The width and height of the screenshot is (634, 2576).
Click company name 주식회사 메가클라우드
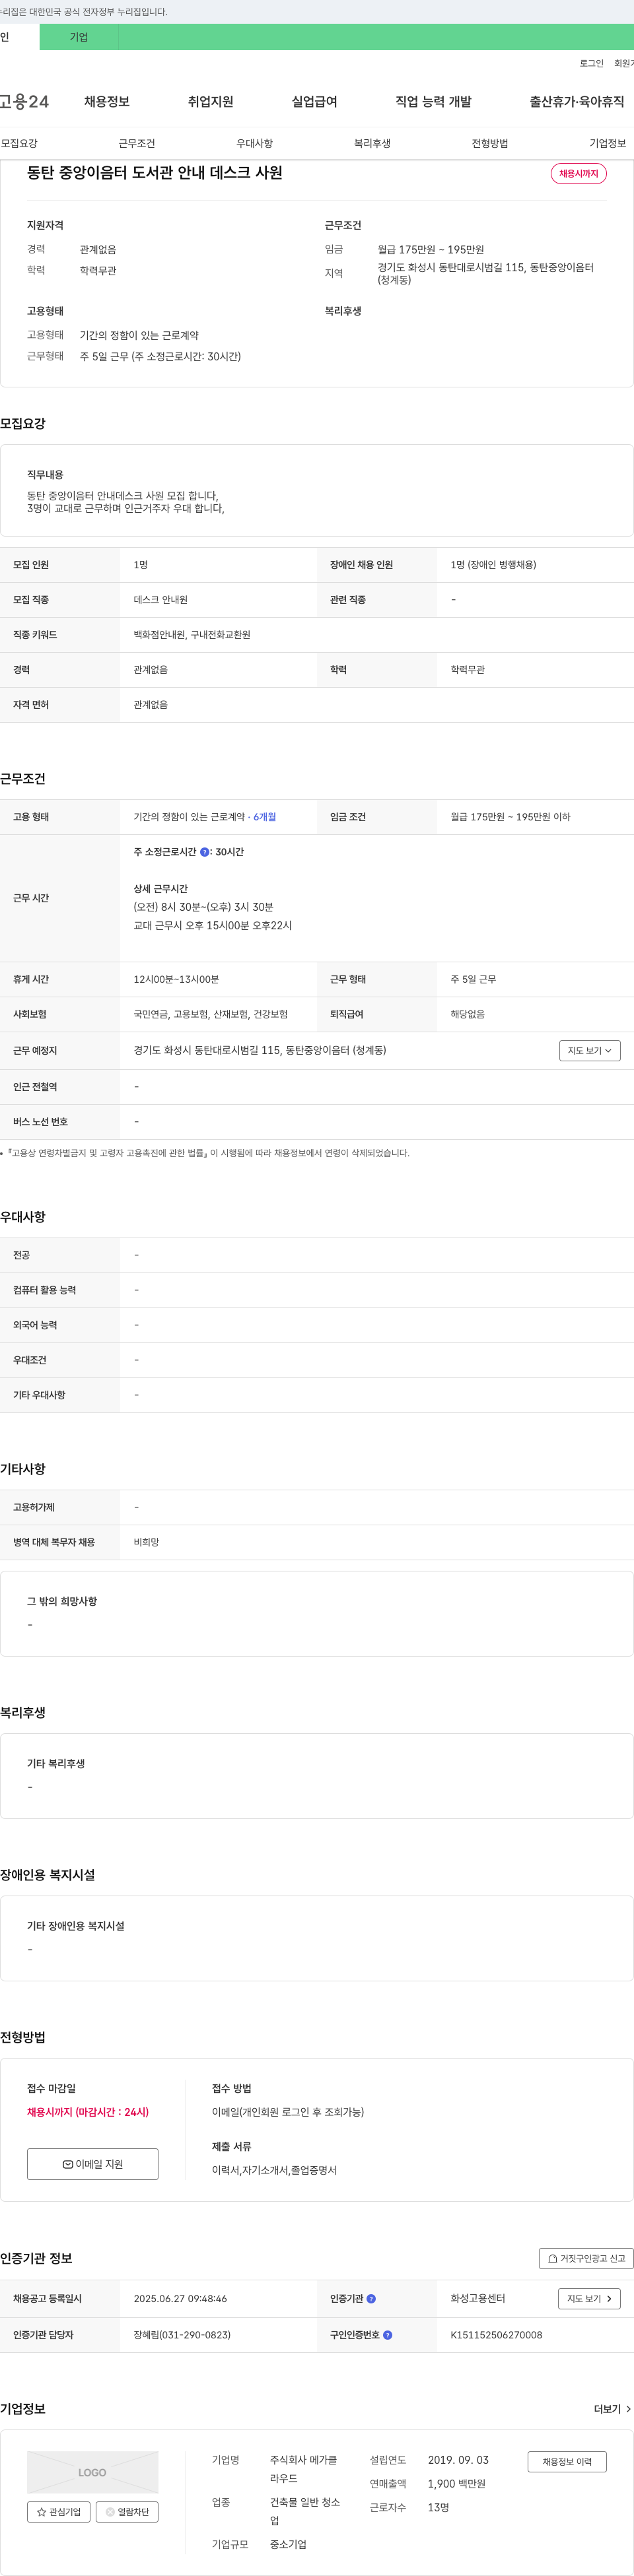pyautogui.click(x=304, y=2469)
